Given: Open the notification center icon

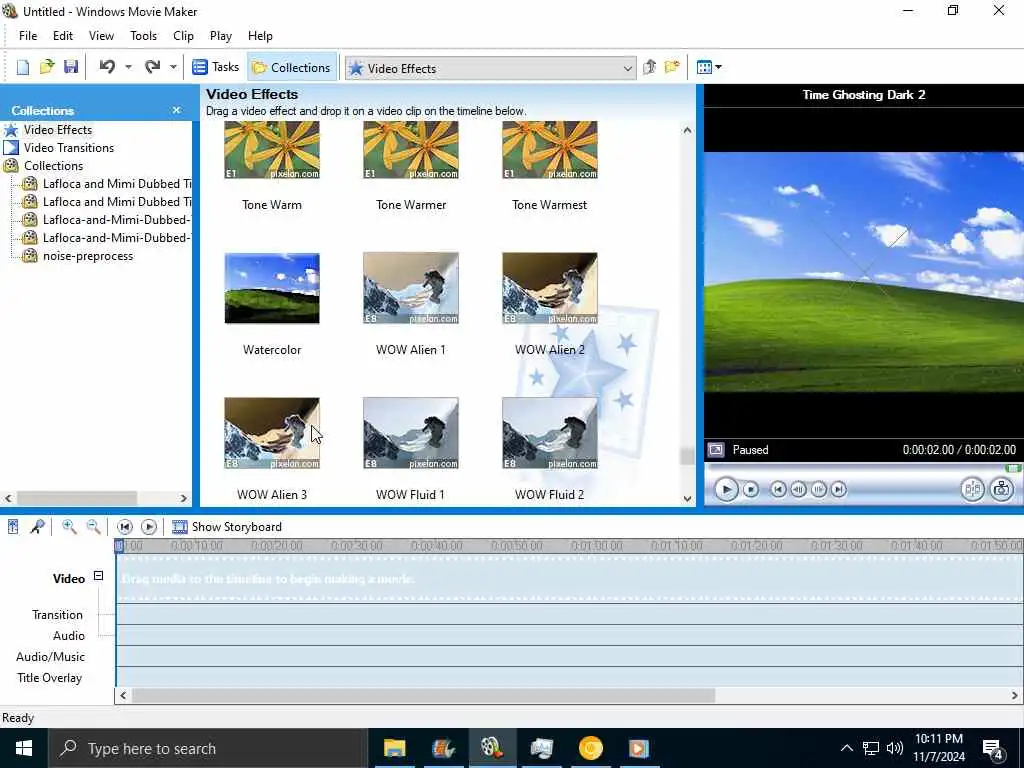Looking at the screenshot, I should pyautogui.click(x=993, y=749).
